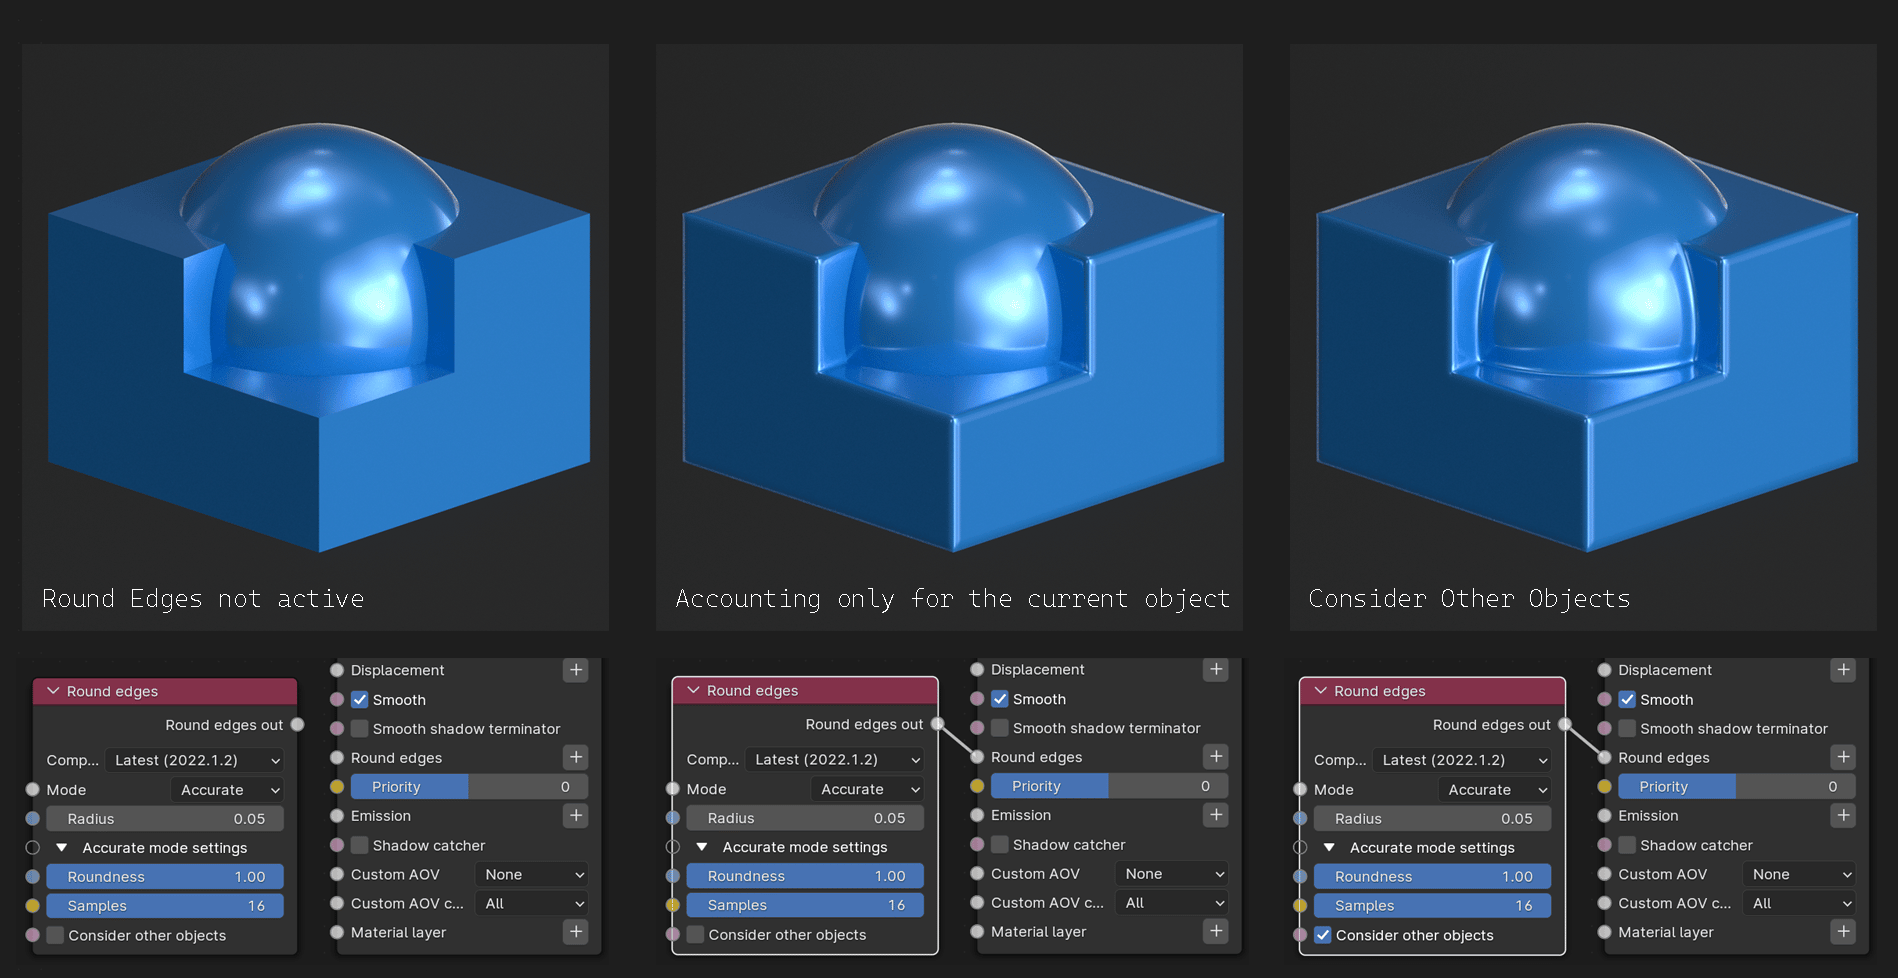This screenshot has height=978, width=1898.
Task: Uncheck Consider other objects in the right node
Action: pos(1323,936)
